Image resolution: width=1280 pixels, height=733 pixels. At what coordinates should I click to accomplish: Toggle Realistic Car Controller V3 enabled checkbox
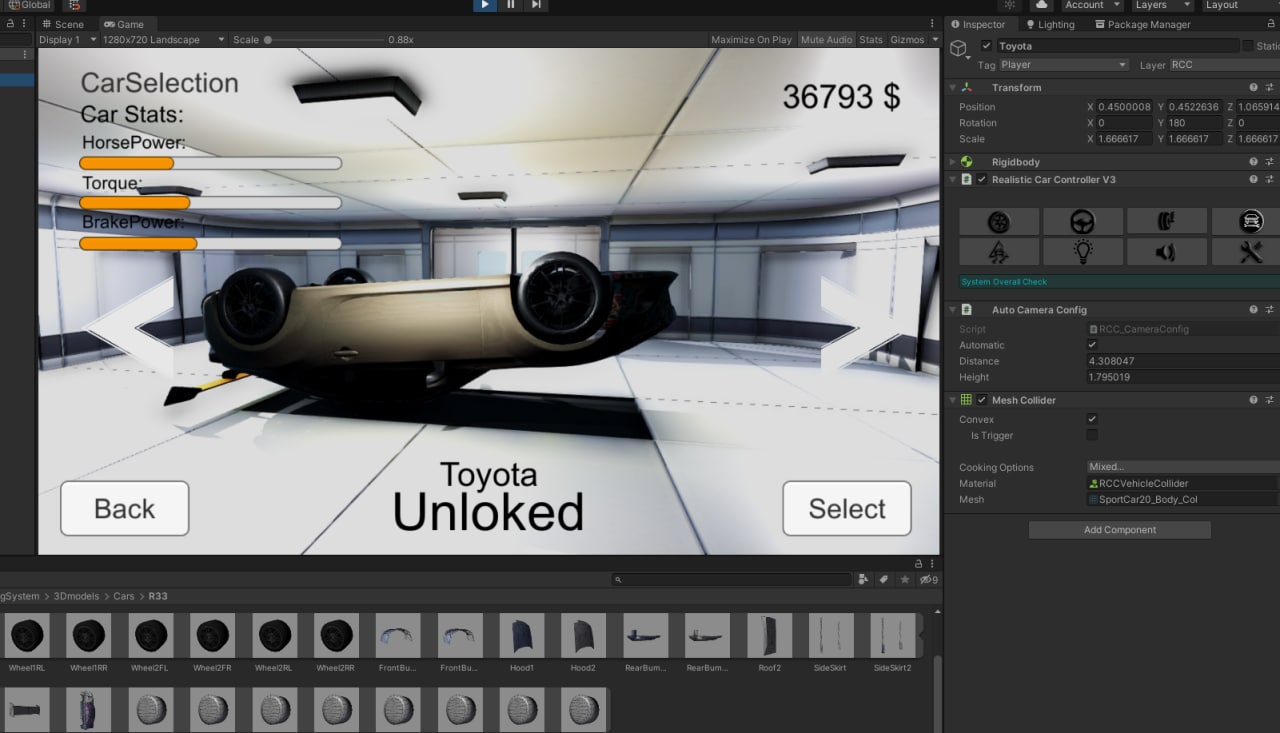tap(982, 180)
